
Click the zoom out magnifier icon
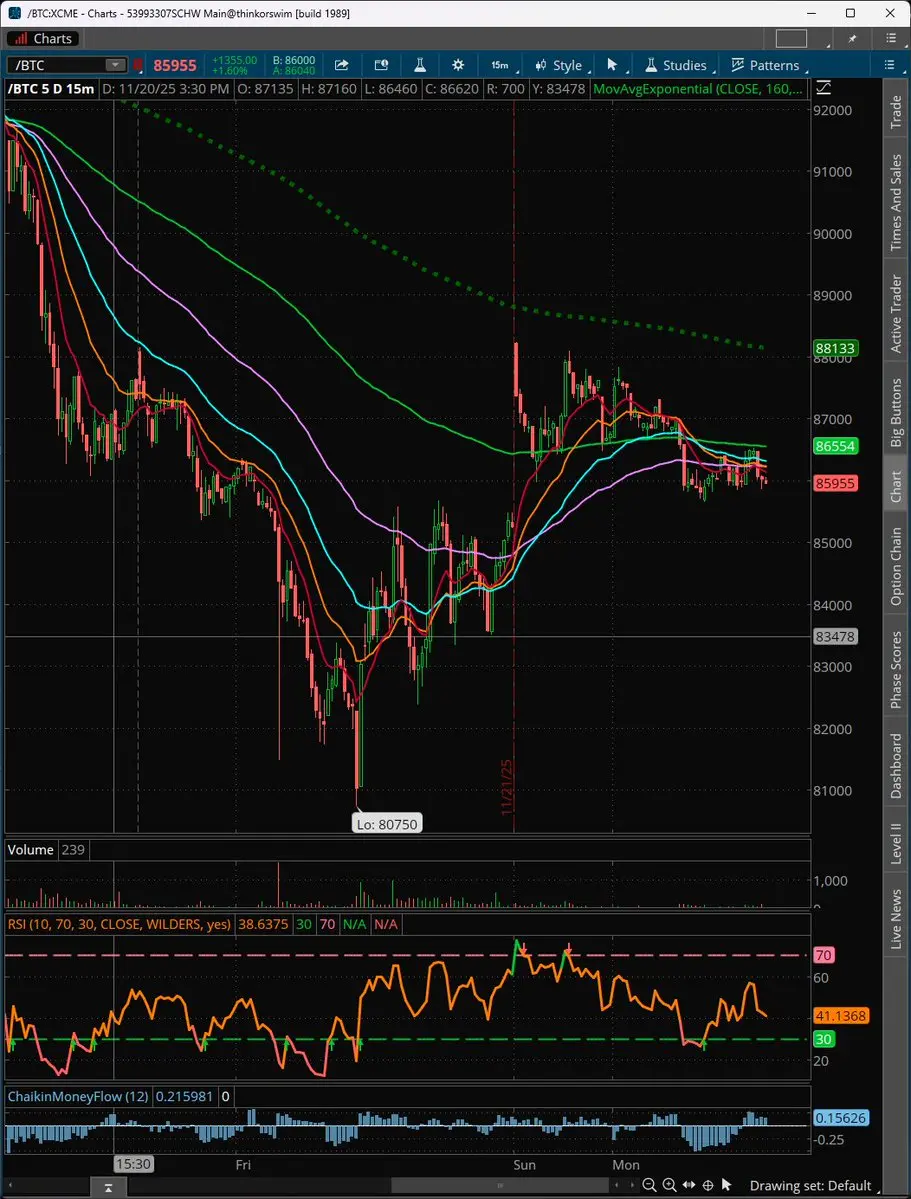649,1185
